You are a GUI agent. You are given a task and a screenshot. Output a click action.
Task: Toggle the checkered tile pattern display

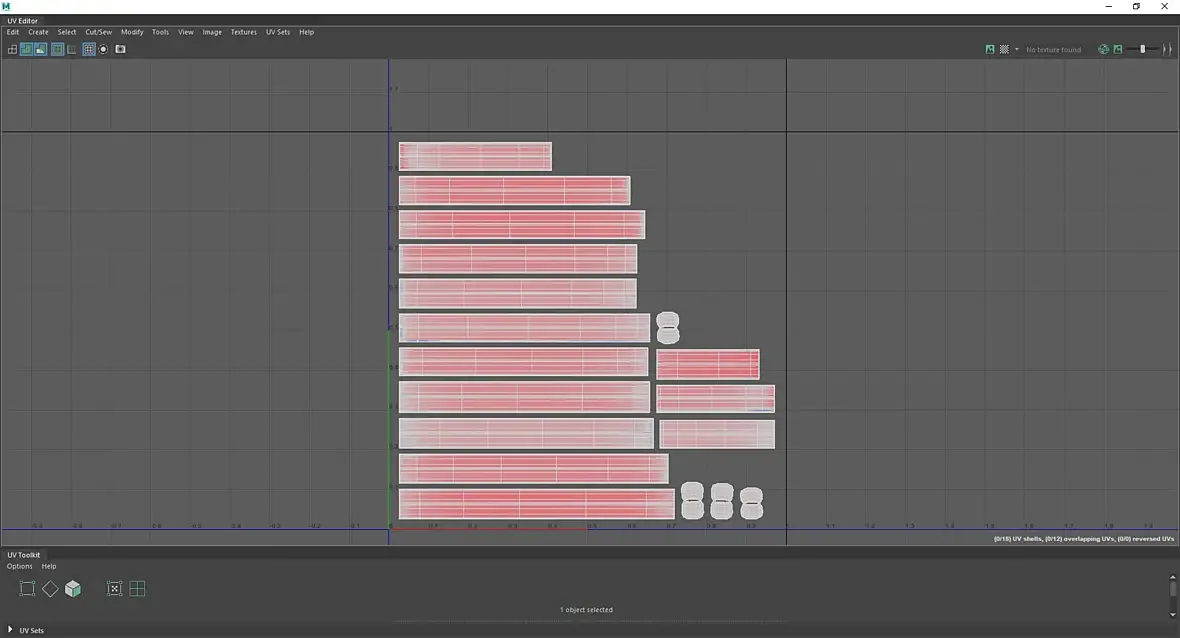click(1004, 49)
